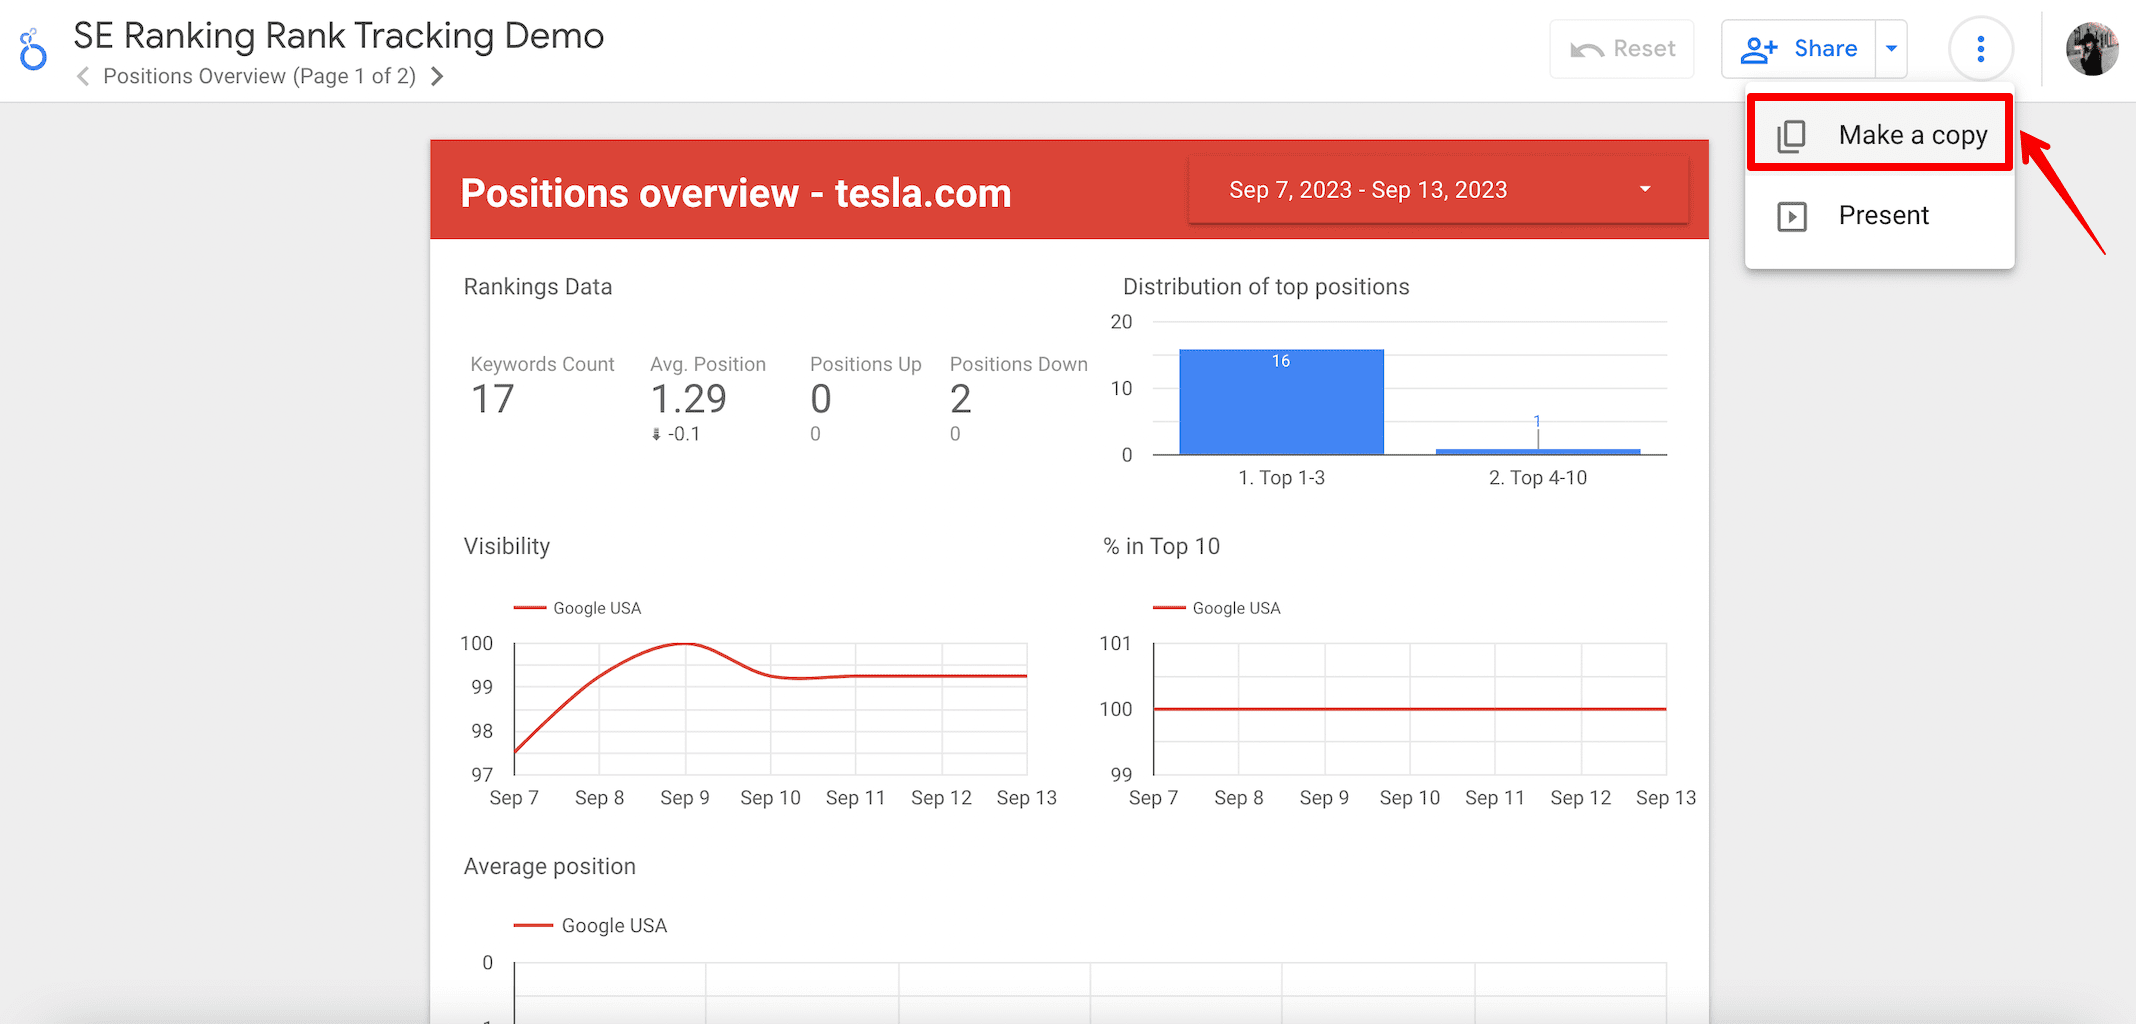The height and width of the screenshot is (1024, 2136).
Task: Select Make a copy menu item
Action: point(1880,134)
